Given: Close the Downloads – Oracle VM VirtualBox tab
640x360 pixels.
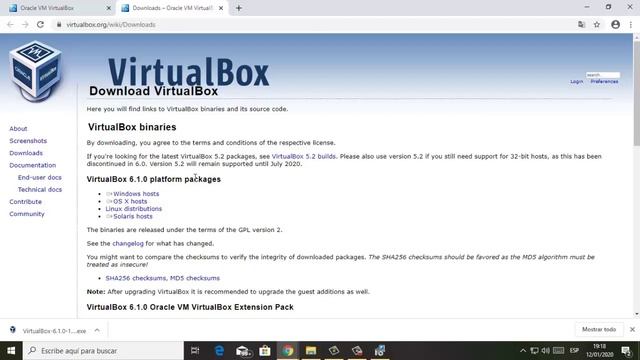Looking at the screenshot, I should (221, 8).
